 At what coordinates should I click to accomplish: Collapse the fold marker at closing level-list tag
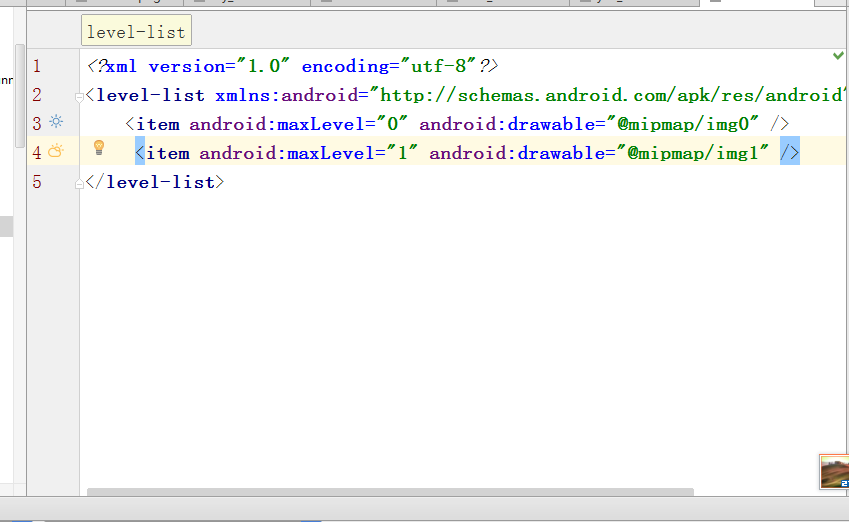tap(79, 184)
